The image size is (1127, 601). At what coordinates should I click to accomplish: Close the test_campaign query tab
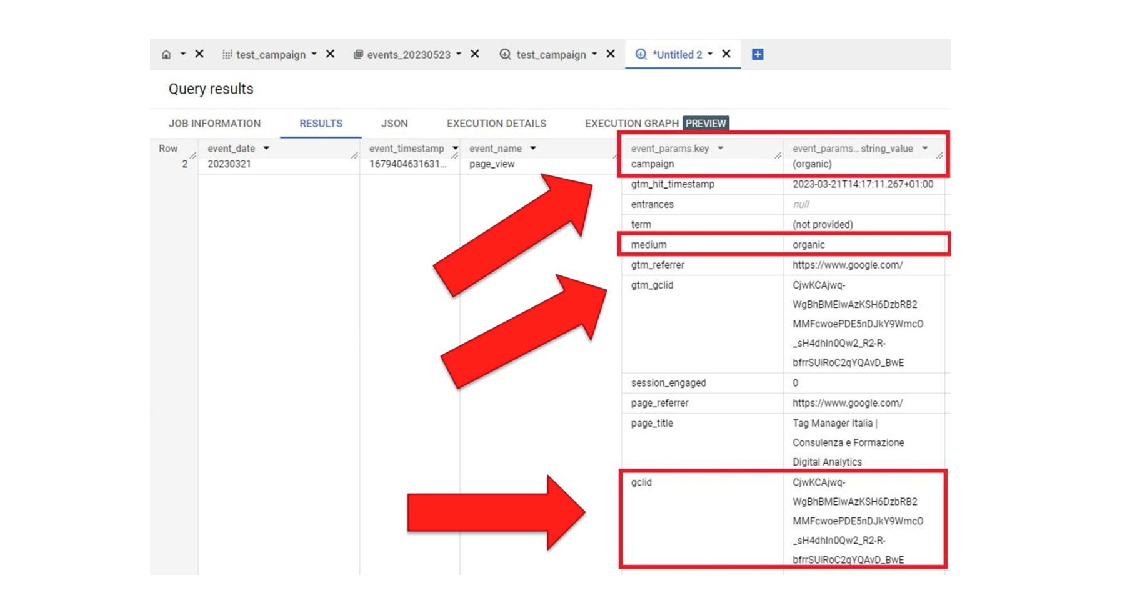610,54
